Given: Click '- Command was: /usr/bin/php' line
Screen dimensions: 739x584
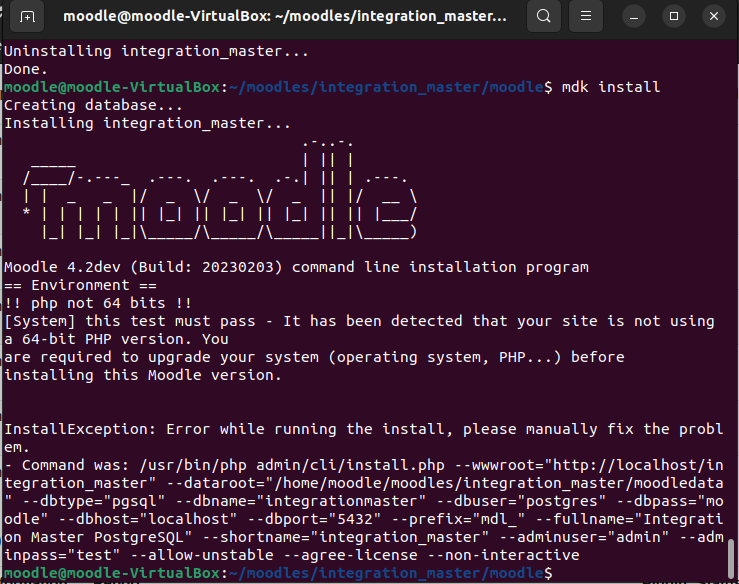Looking at the screenshot, I should point(363,465).
